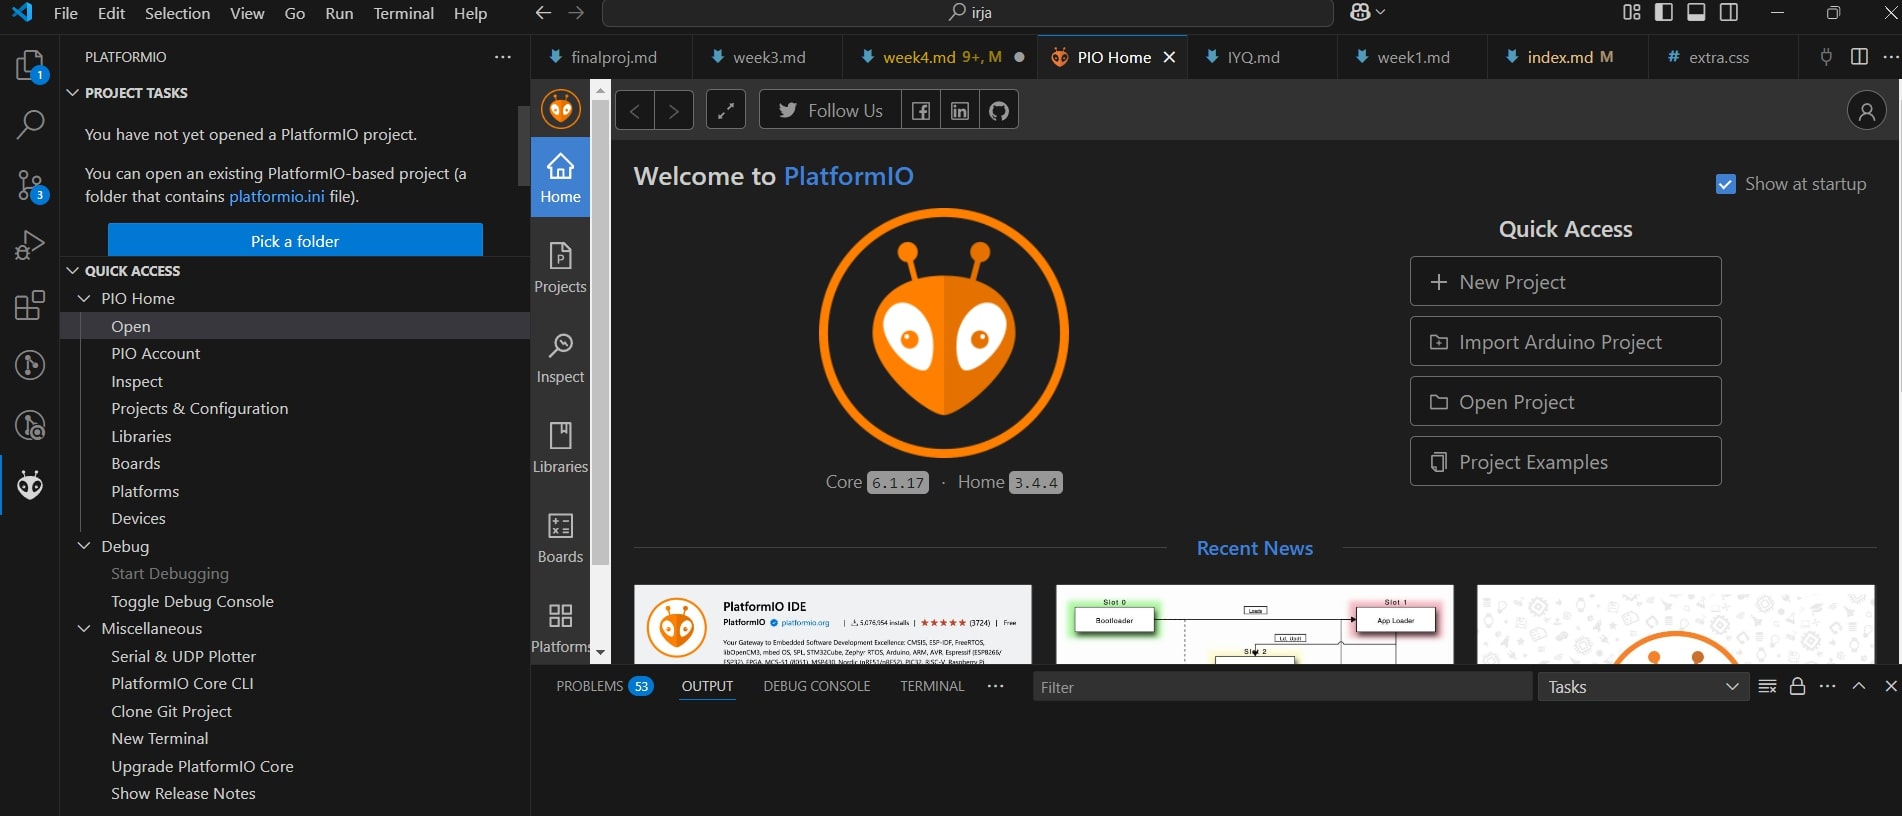1902x816 pixels.
Task: Switch to the finalproj.md tab
Action: click(x=613, y=57)
